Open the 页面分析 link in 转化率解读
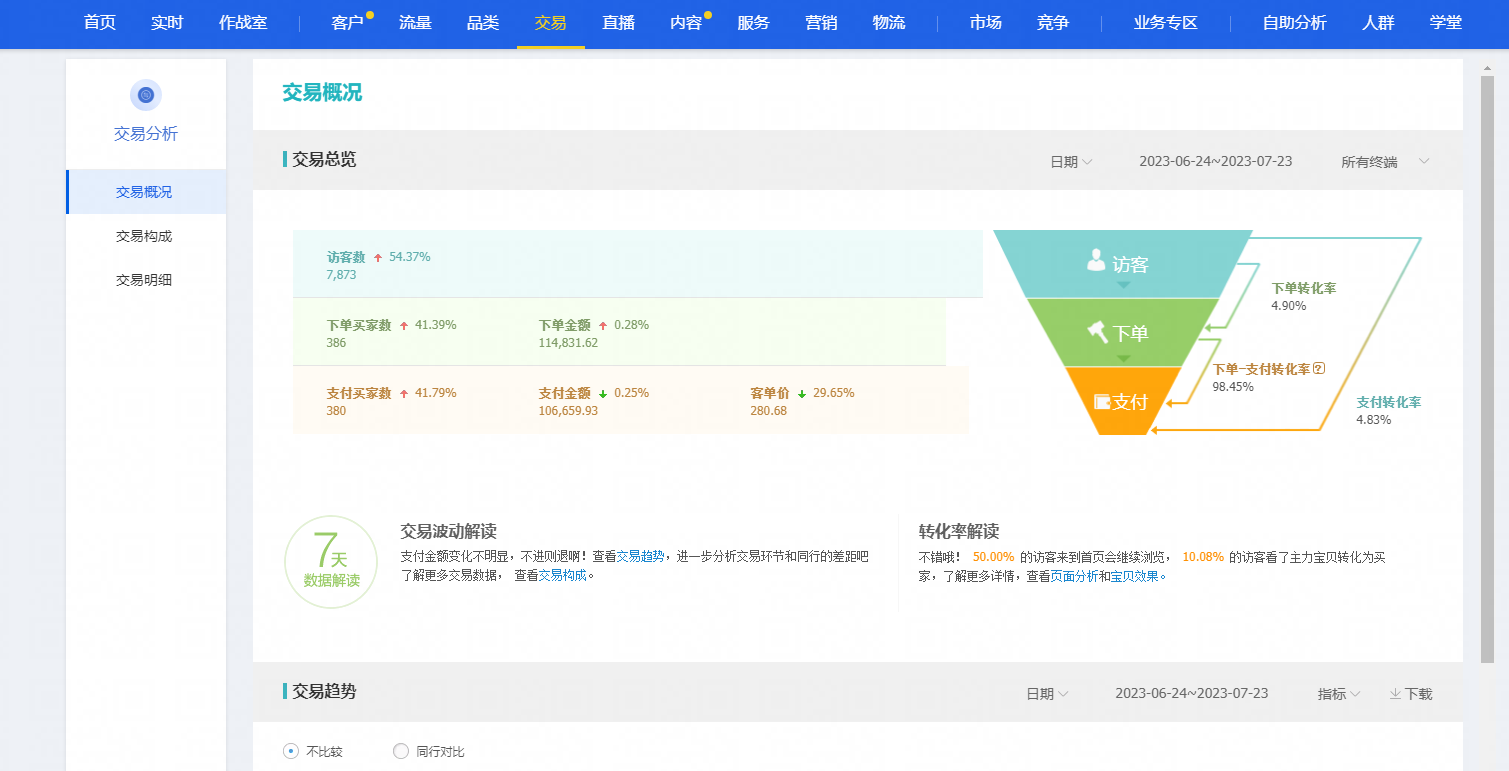This screenshot has height=771, width=1509. [x=1074, y=576]
